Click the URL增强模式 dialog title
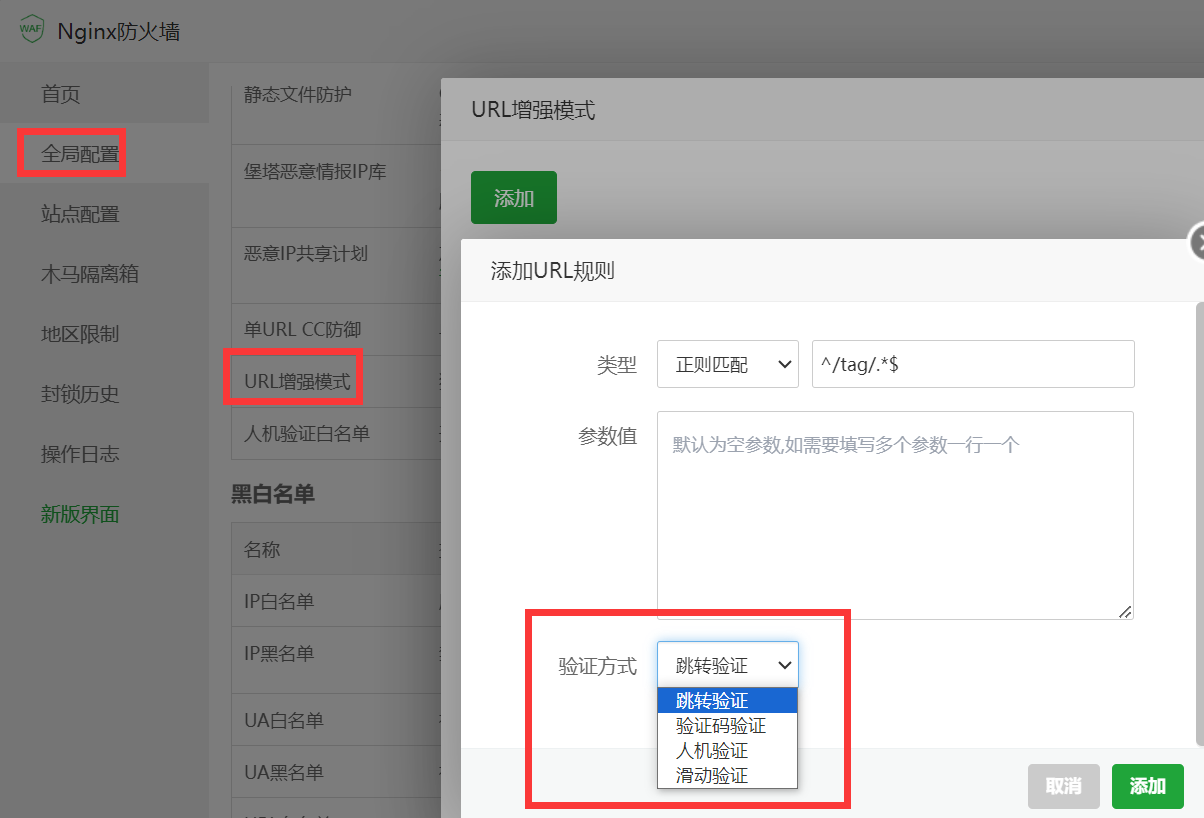Screen dimensions: 1204x818 533,110
